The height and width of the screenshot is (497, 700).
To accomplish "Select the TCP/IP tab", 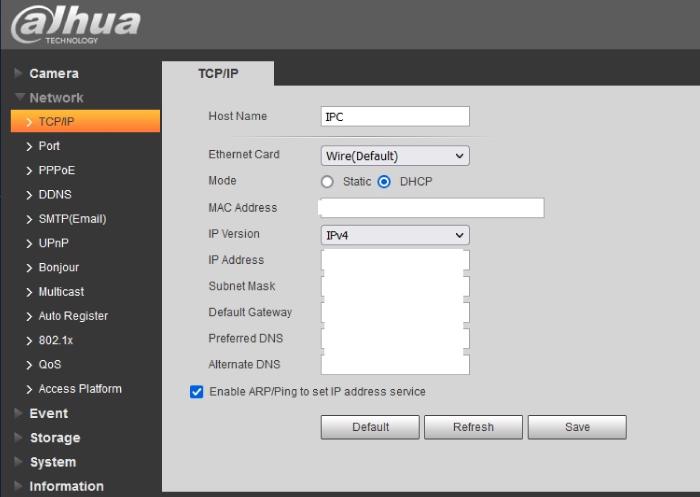I will coord(218,74).
